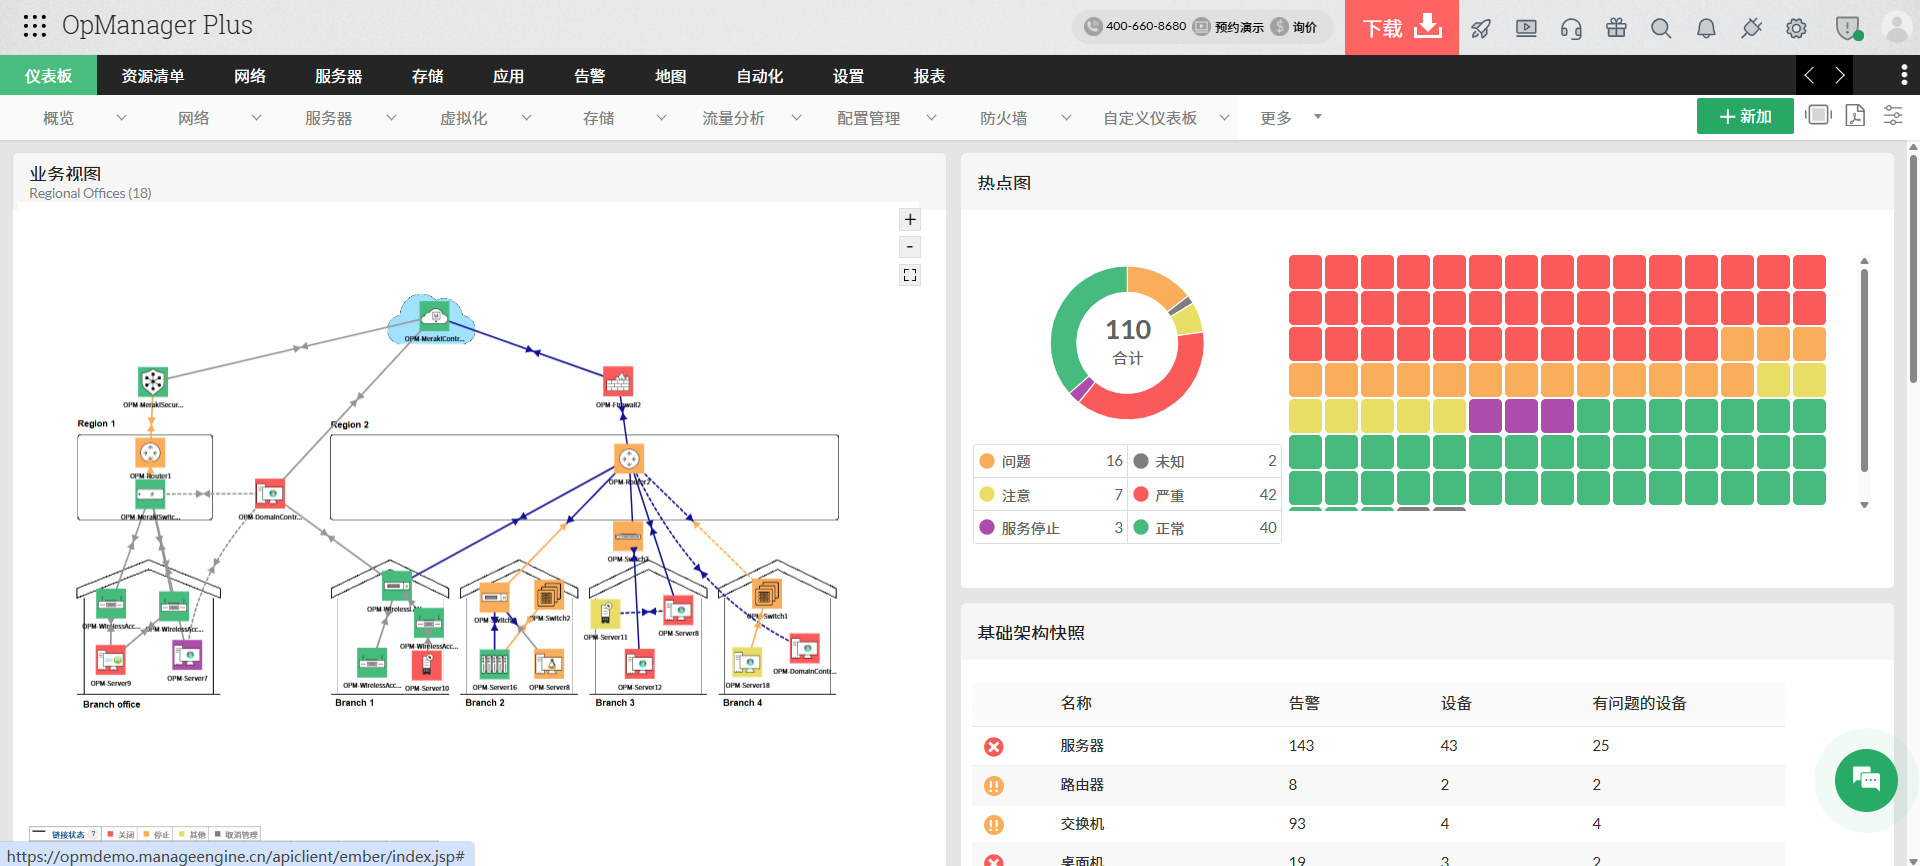This screenshot has width=1920, height=866.
Task: Zoom out on the business view map
Action: pyautogui.click(x=910, y=247)
